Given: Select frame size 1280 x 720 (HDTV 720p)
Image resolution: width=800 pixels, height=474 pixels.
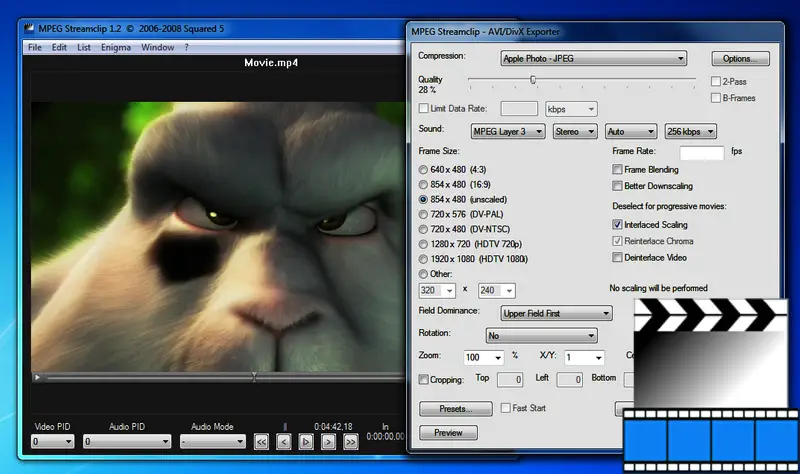Looking at the screenshot, I should click(423, 244).
